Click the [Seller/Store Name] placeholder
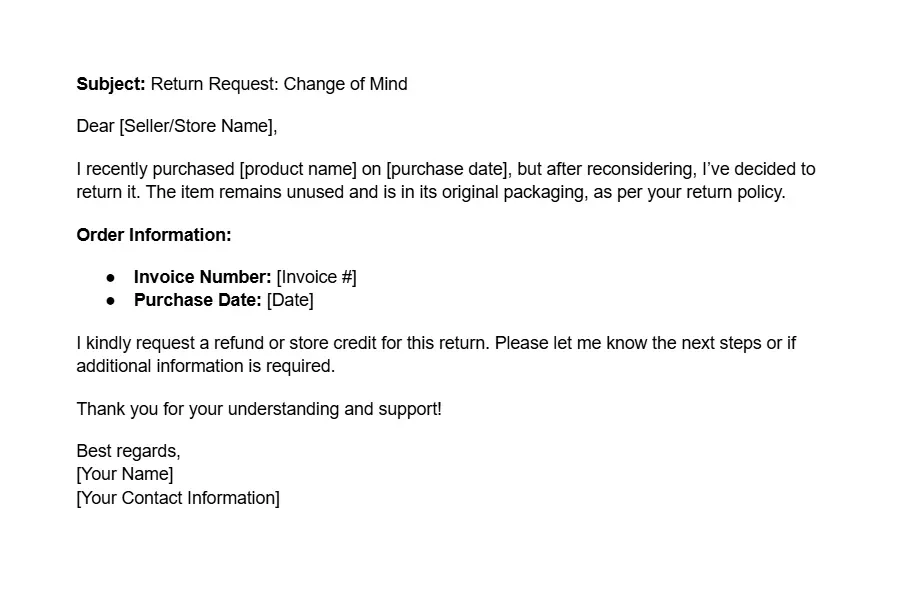This screenshot has height=599, width=921. click(x=196, y=126)
